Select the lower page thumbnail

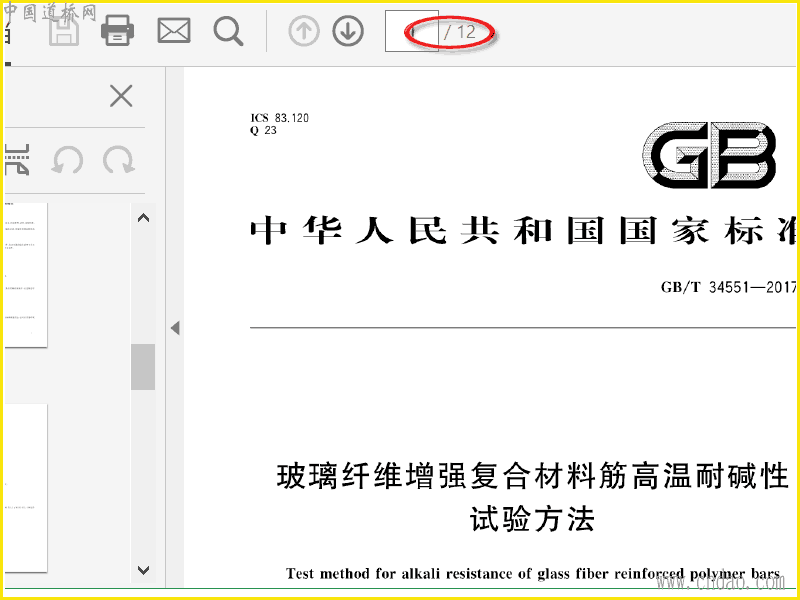[x=26, y=488]
